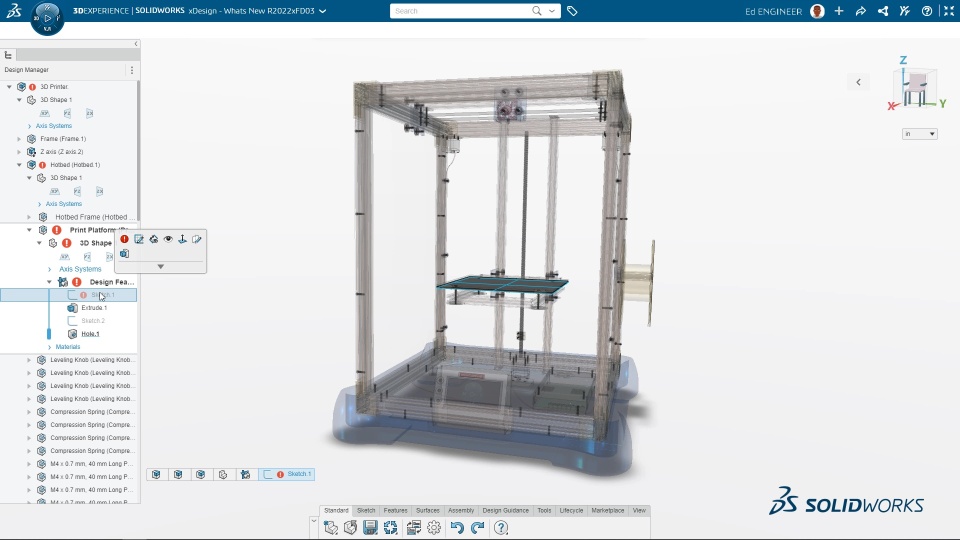
Task: Open the units dropdown showing 'in'
Action: click(920, 133)
